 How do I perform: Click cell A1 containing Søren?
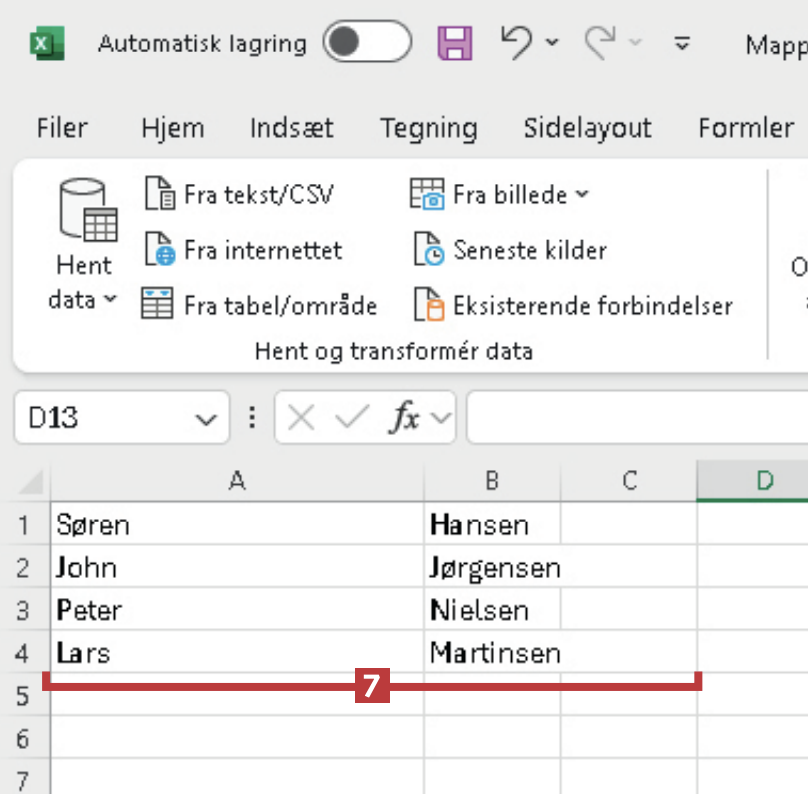(x=236, y=523)
